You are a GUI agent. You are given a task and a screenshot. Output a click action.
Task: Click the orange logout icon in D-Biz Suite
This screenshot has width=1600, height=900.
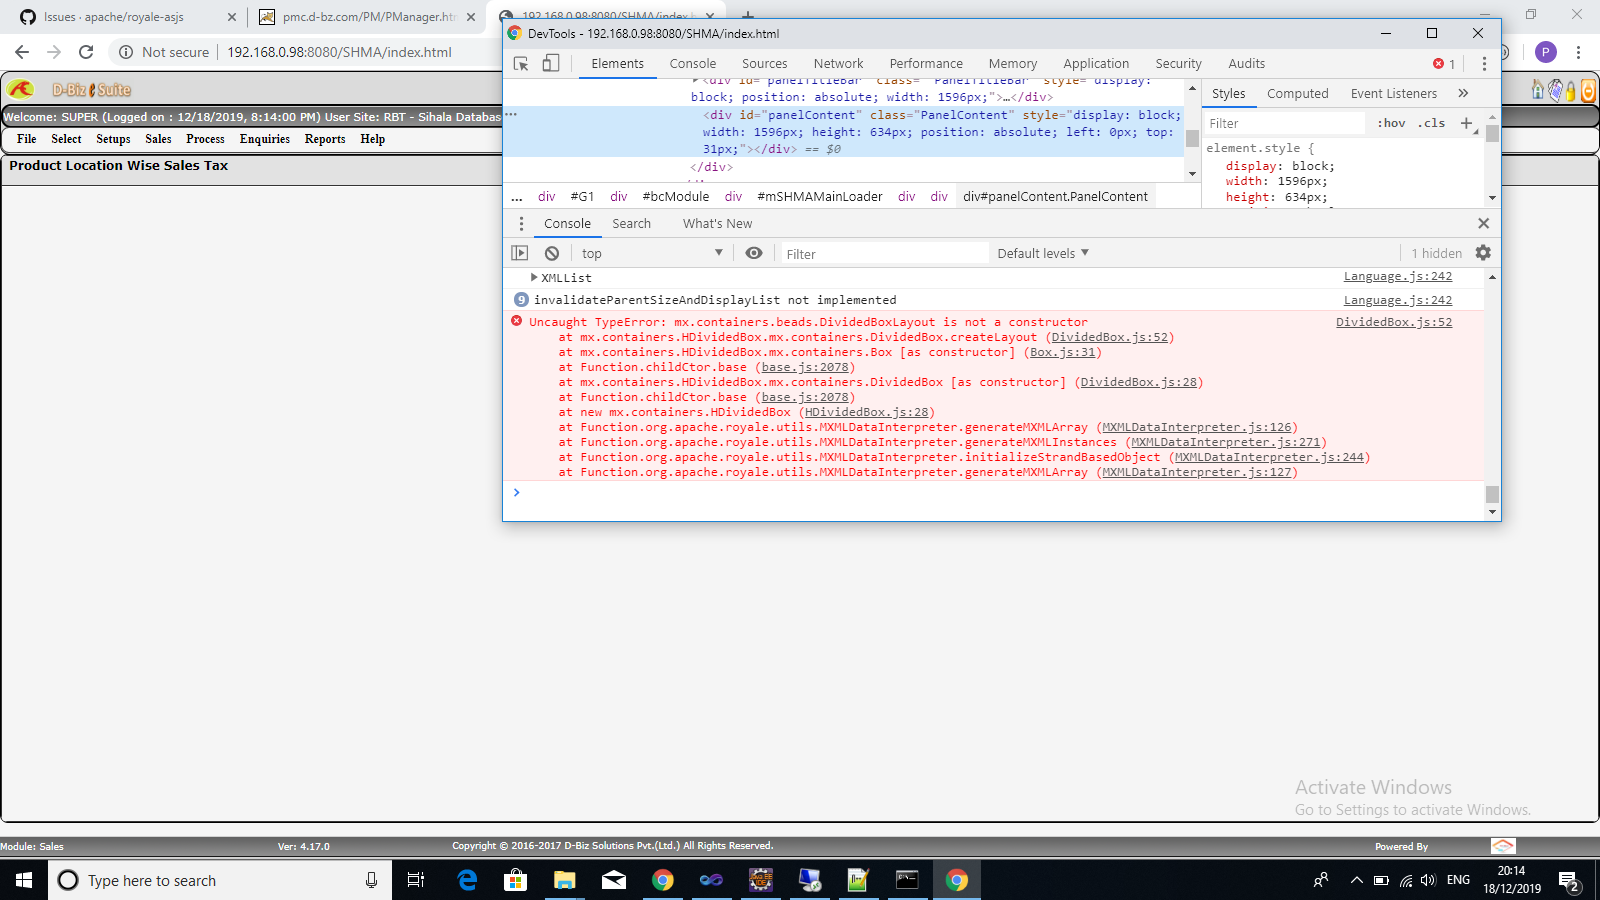coord(1588,91)
